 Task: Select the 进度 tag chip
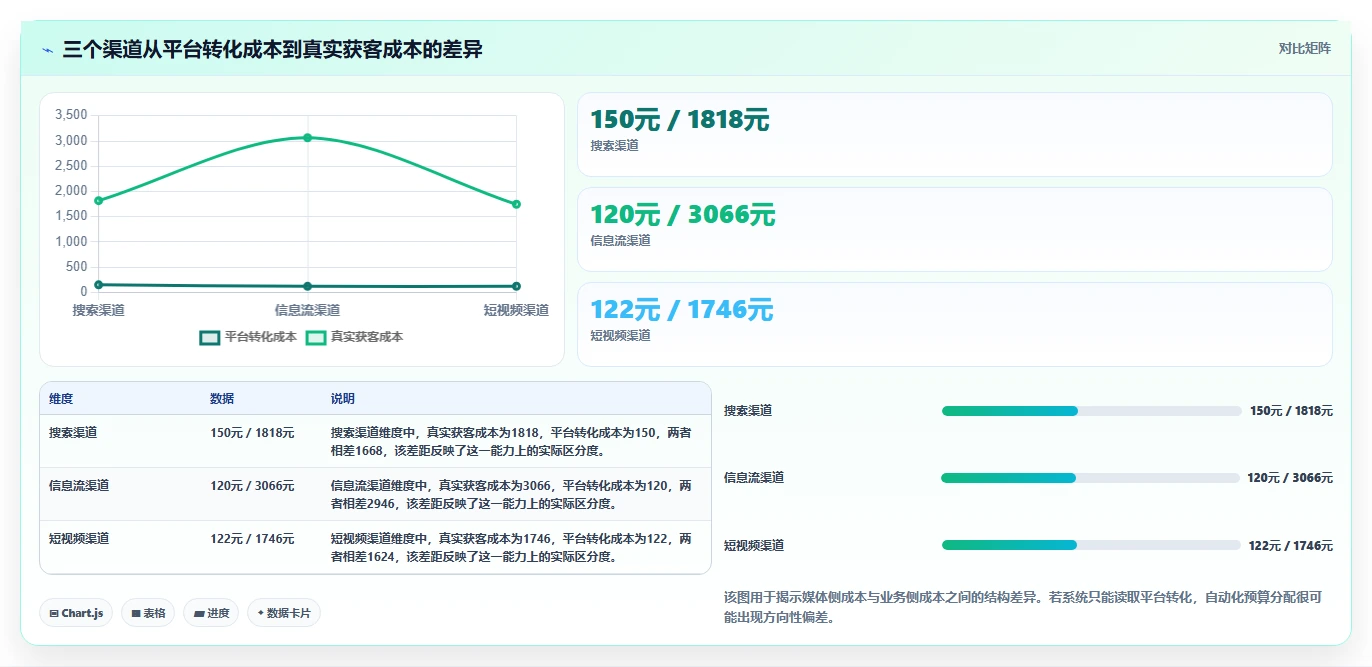point(211,613)
